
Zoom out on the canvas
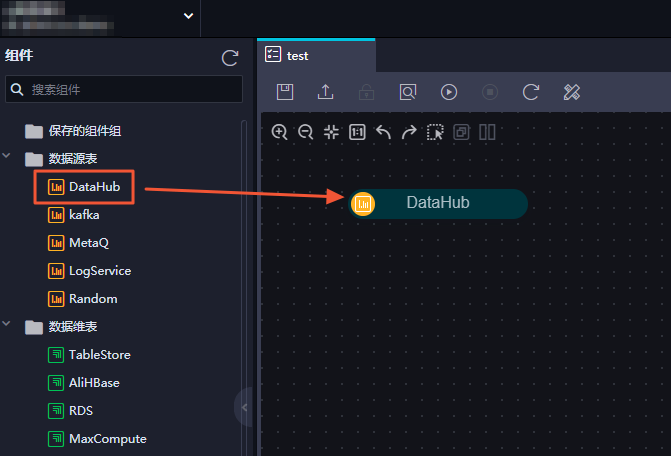pos(306,132)
